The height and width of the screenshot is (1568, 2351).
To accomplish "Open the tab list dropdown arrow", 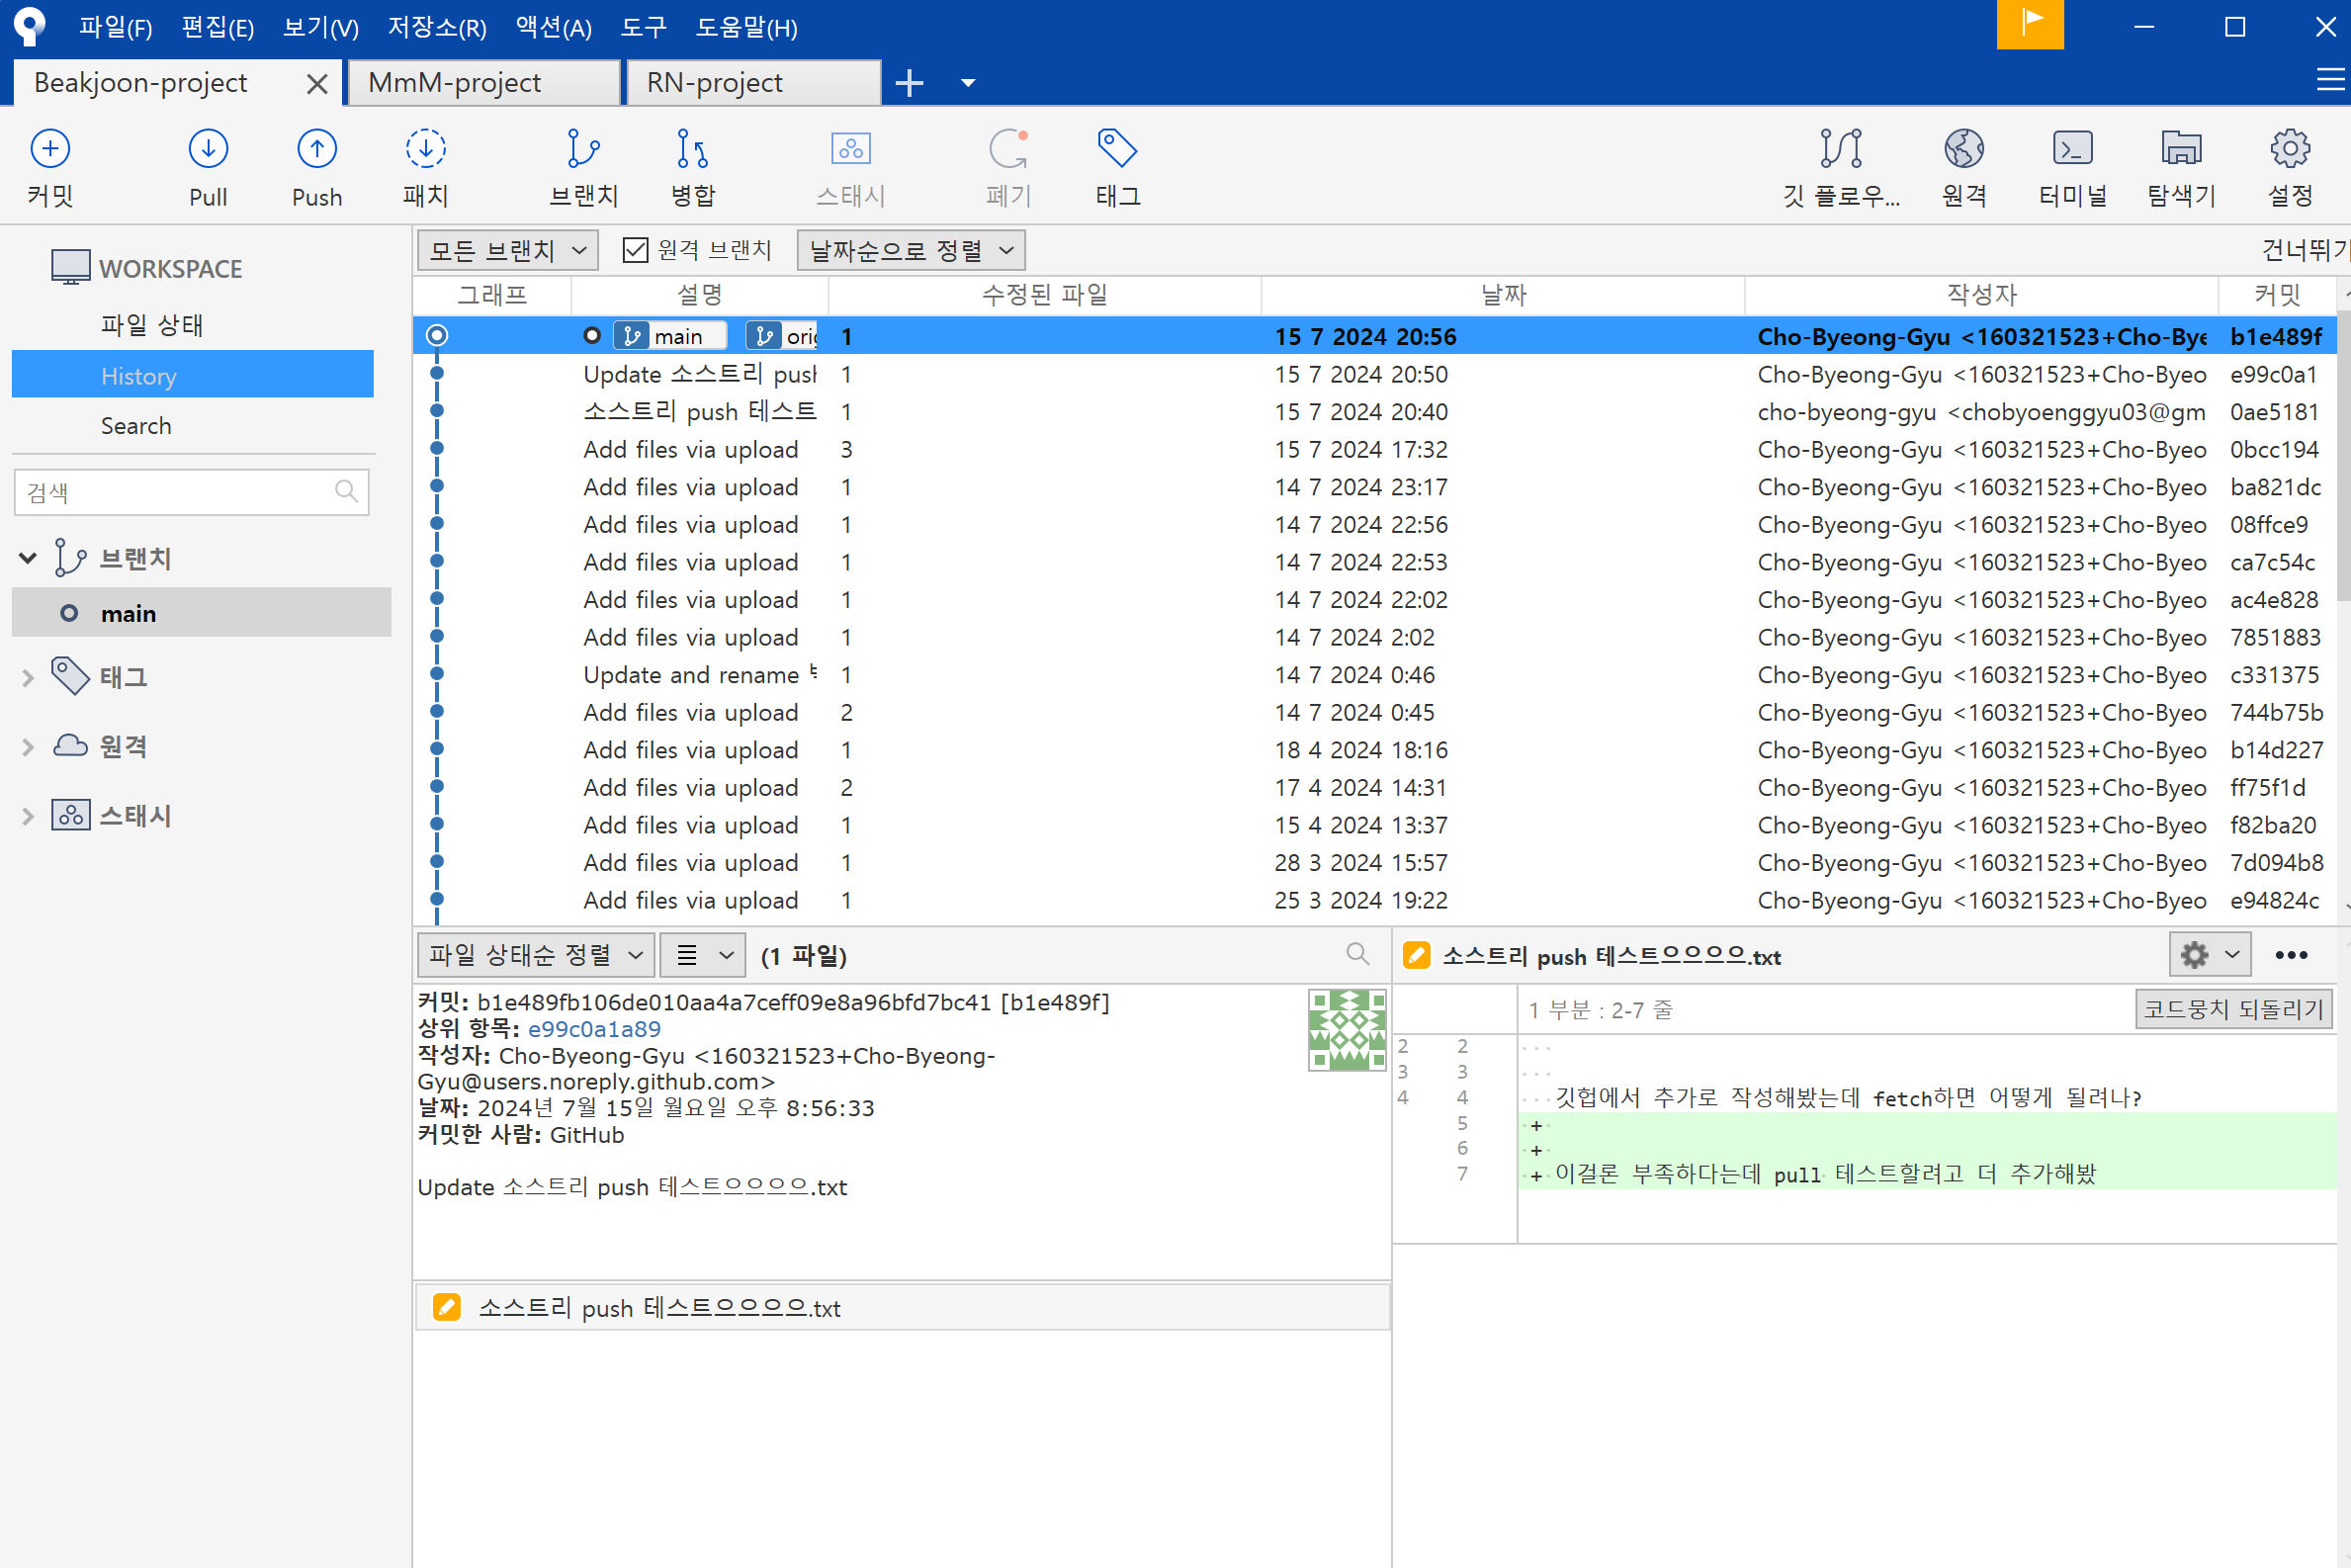I will [x=967, y=83].
